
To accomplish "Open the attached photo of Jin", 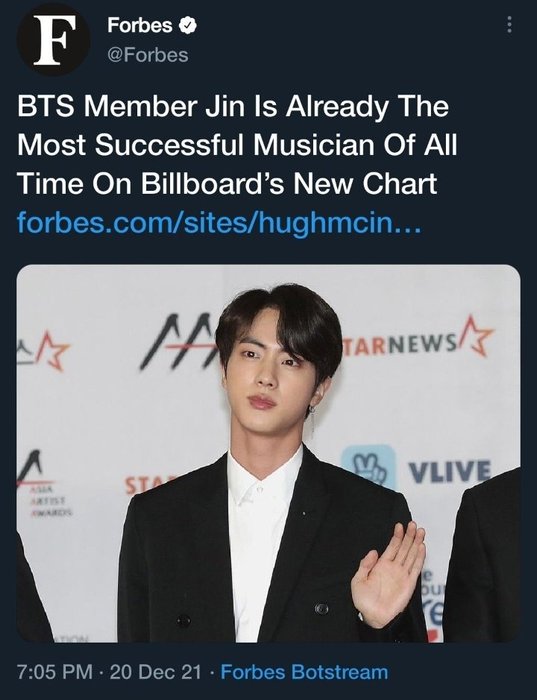I will (268, 453).
